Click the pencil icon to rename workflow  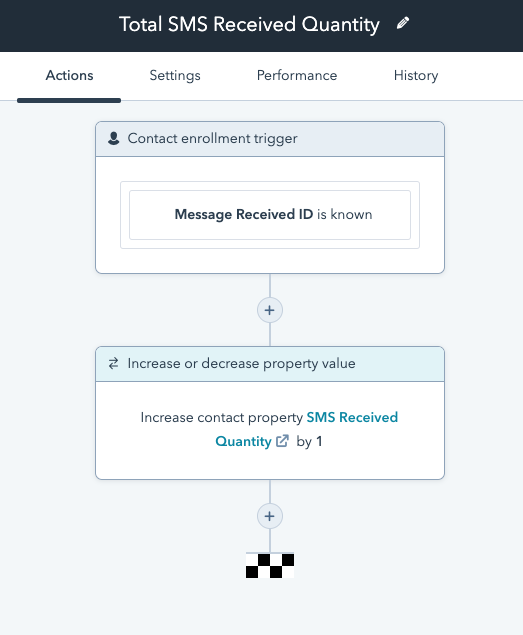pos(403,23)
